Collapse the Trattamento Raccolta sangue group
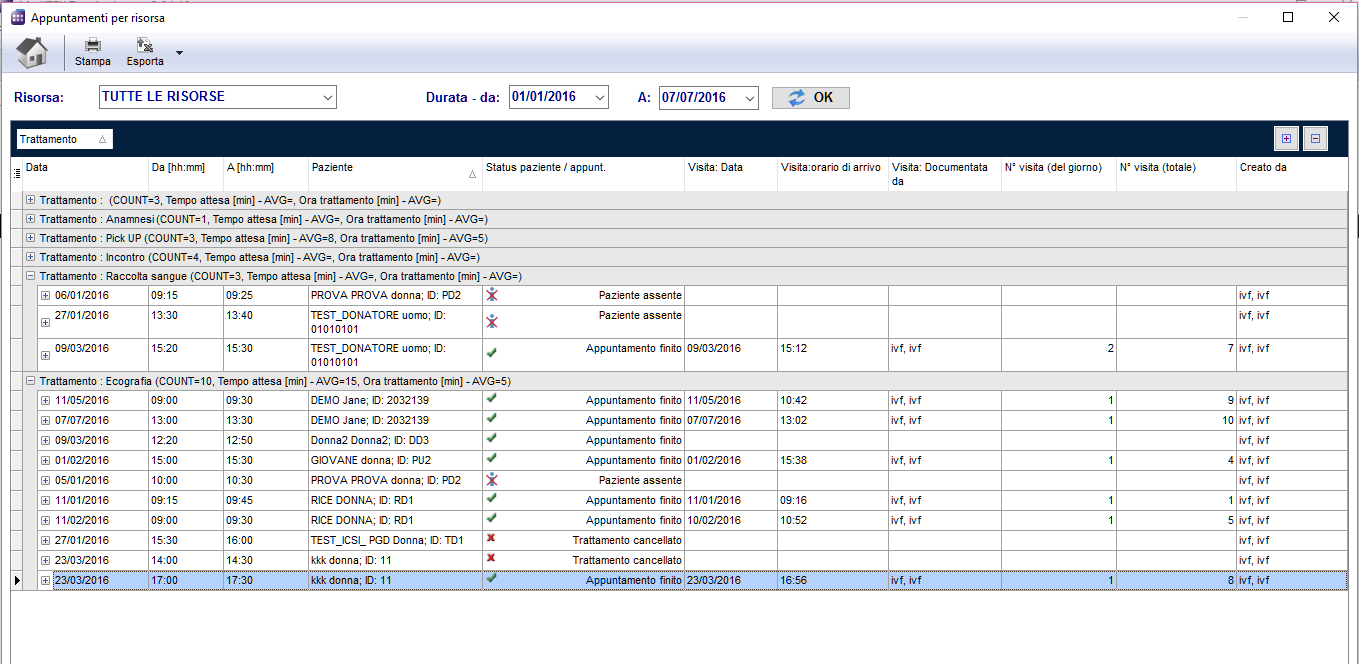The width and height of the screenshot is (1359, 664). click(x=30, y=276)
